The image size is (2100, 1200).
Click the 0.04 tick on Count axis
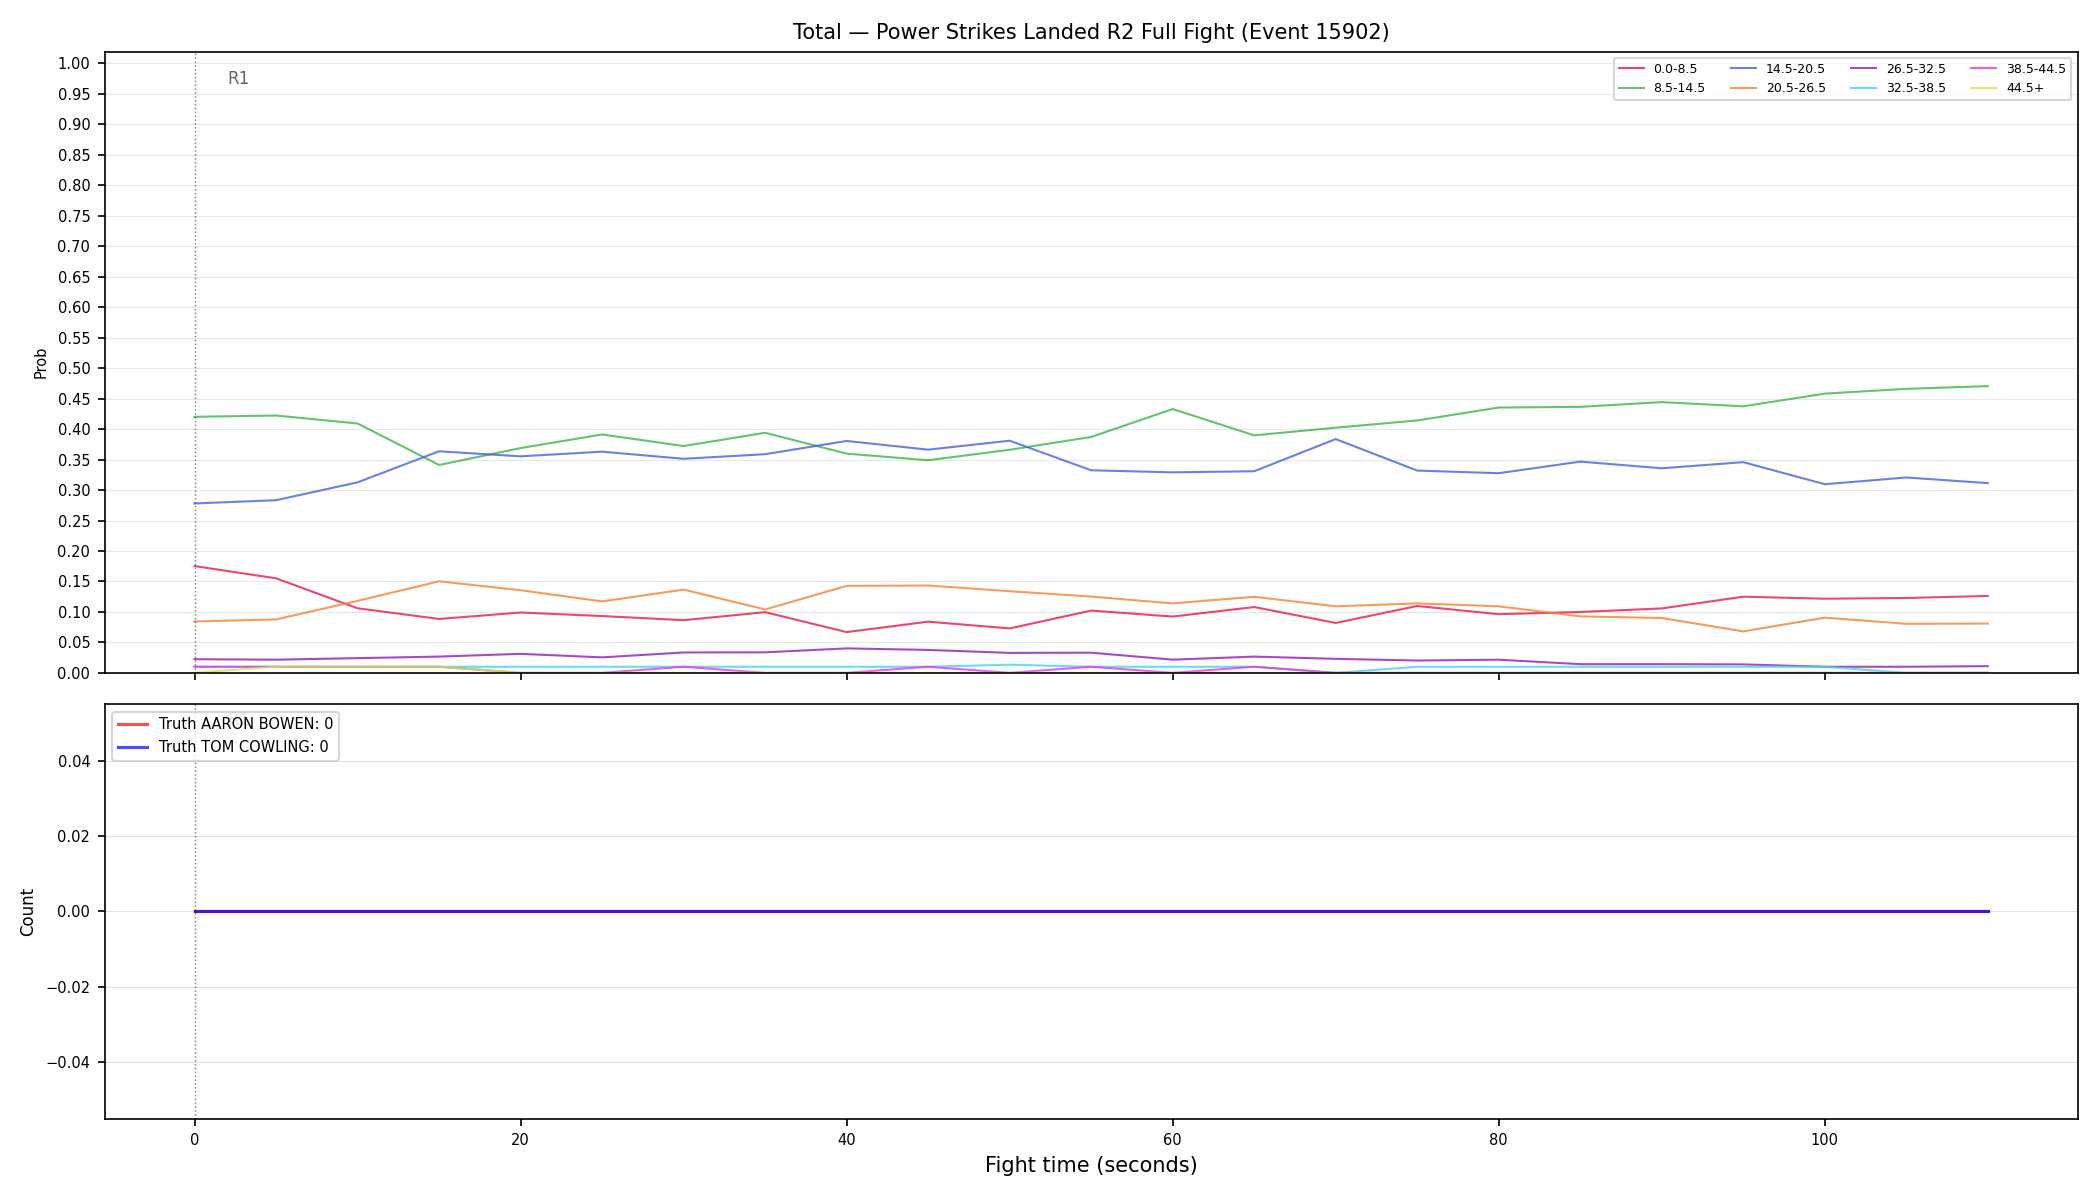coord(74,761)
